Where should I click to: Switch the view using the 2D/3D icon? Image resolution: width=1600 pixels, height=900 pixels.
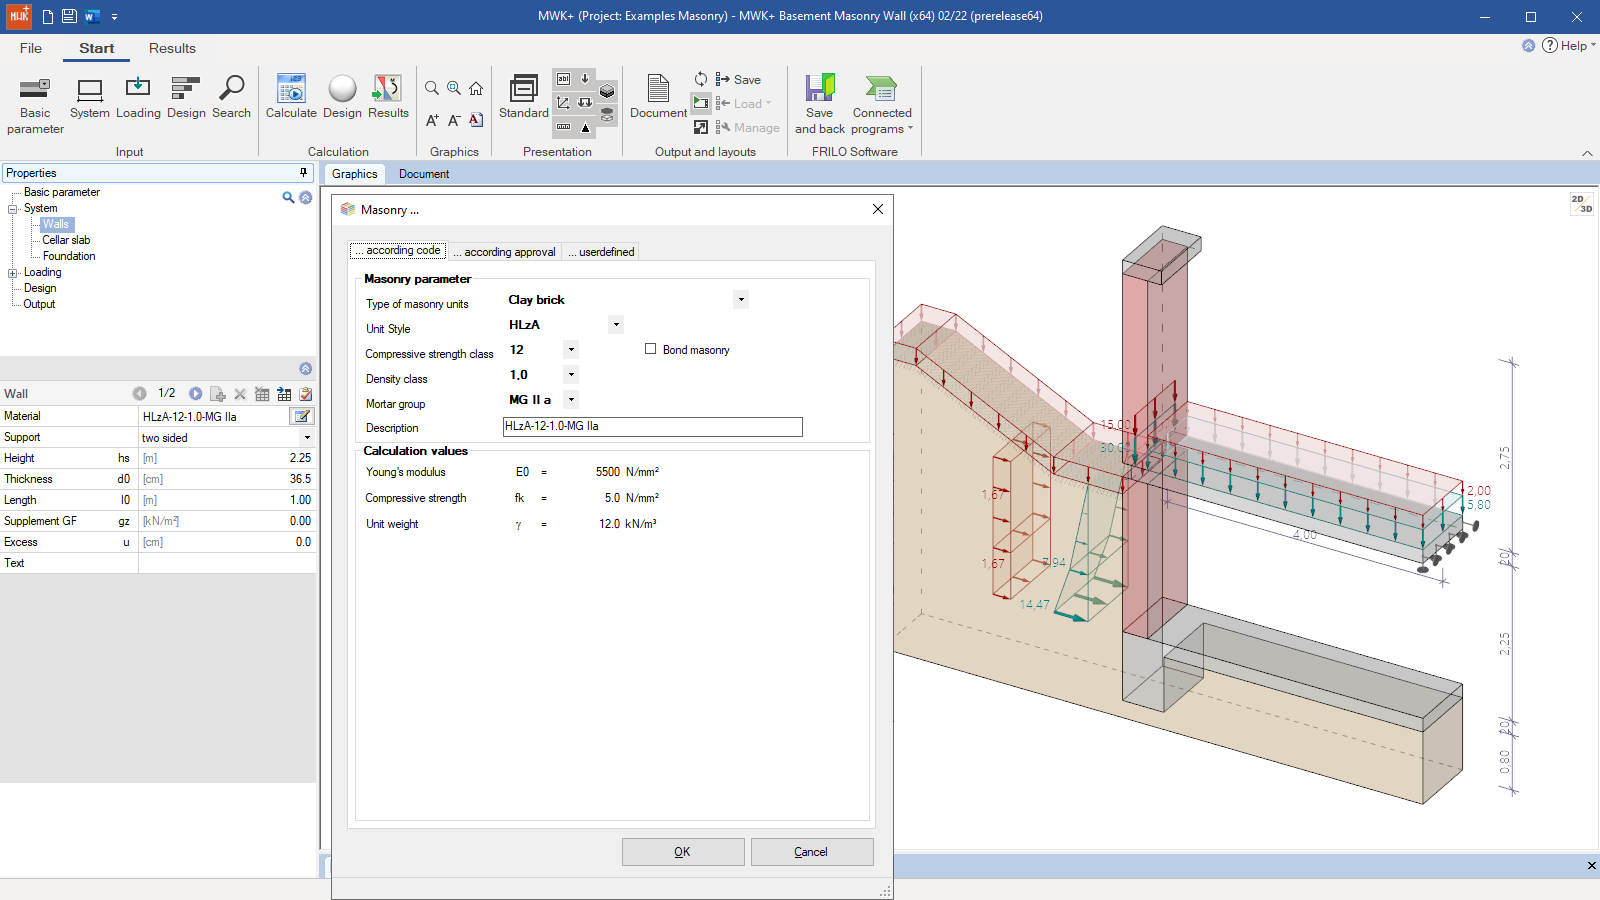click(1582, 204)
